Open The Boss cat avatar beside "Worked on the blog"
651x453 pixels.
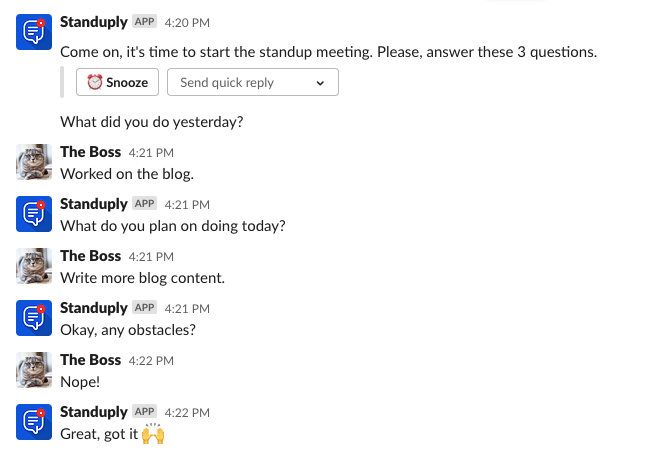(x=34, y=162)
